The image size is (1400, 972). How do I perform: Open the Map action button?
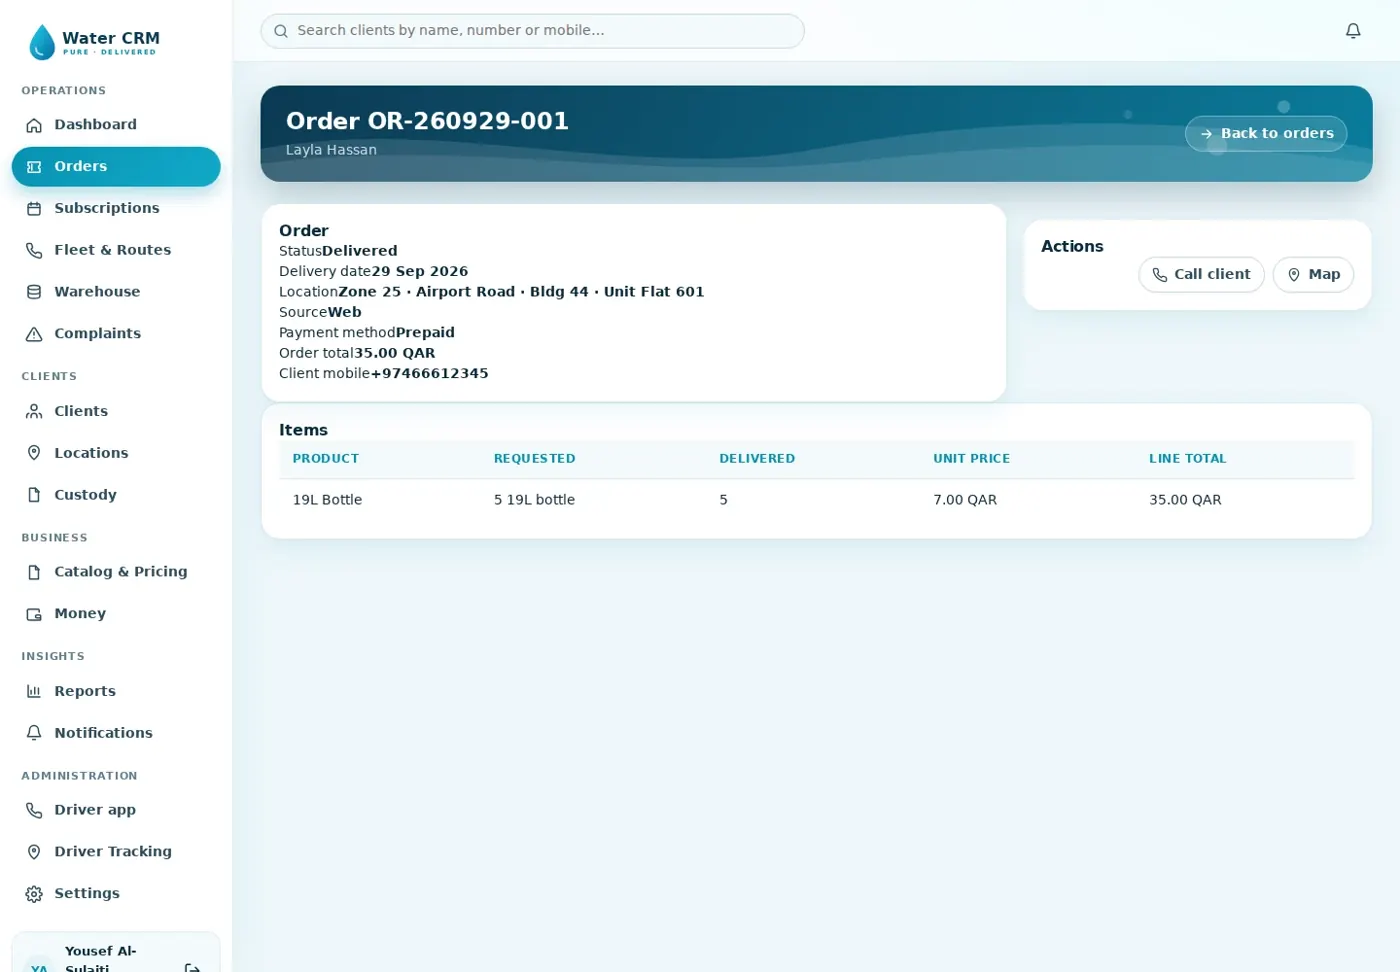tap(1313, 275)
